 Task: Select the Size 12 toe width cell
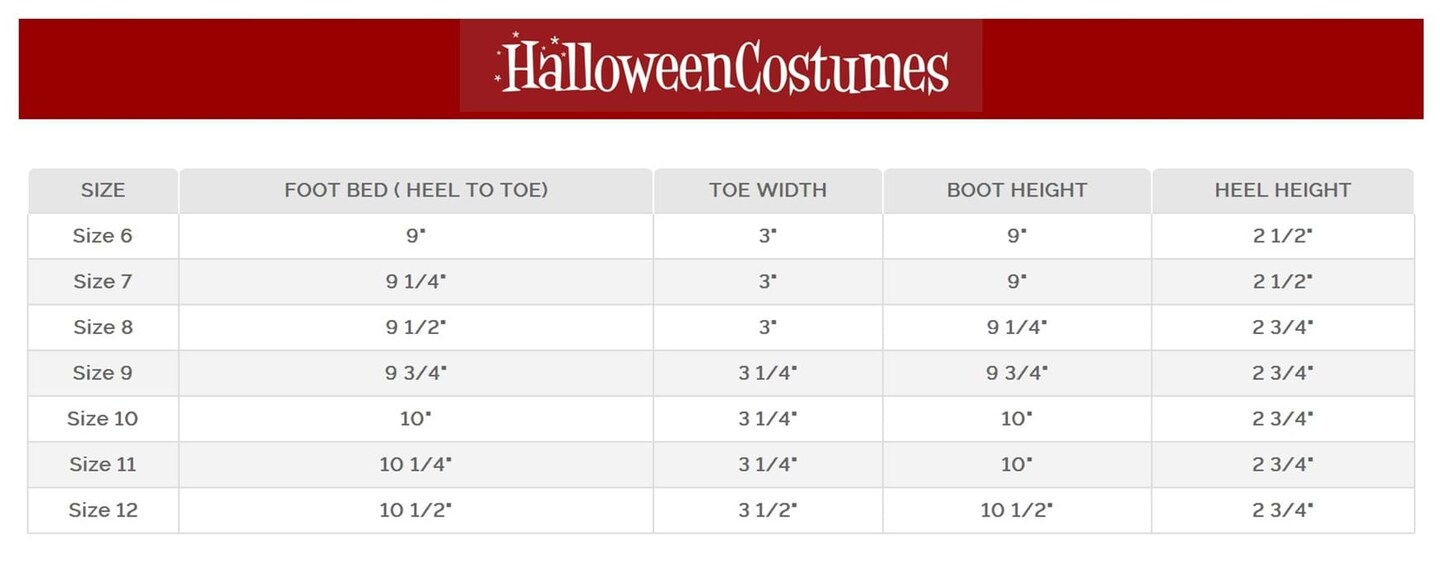point(768,510)
